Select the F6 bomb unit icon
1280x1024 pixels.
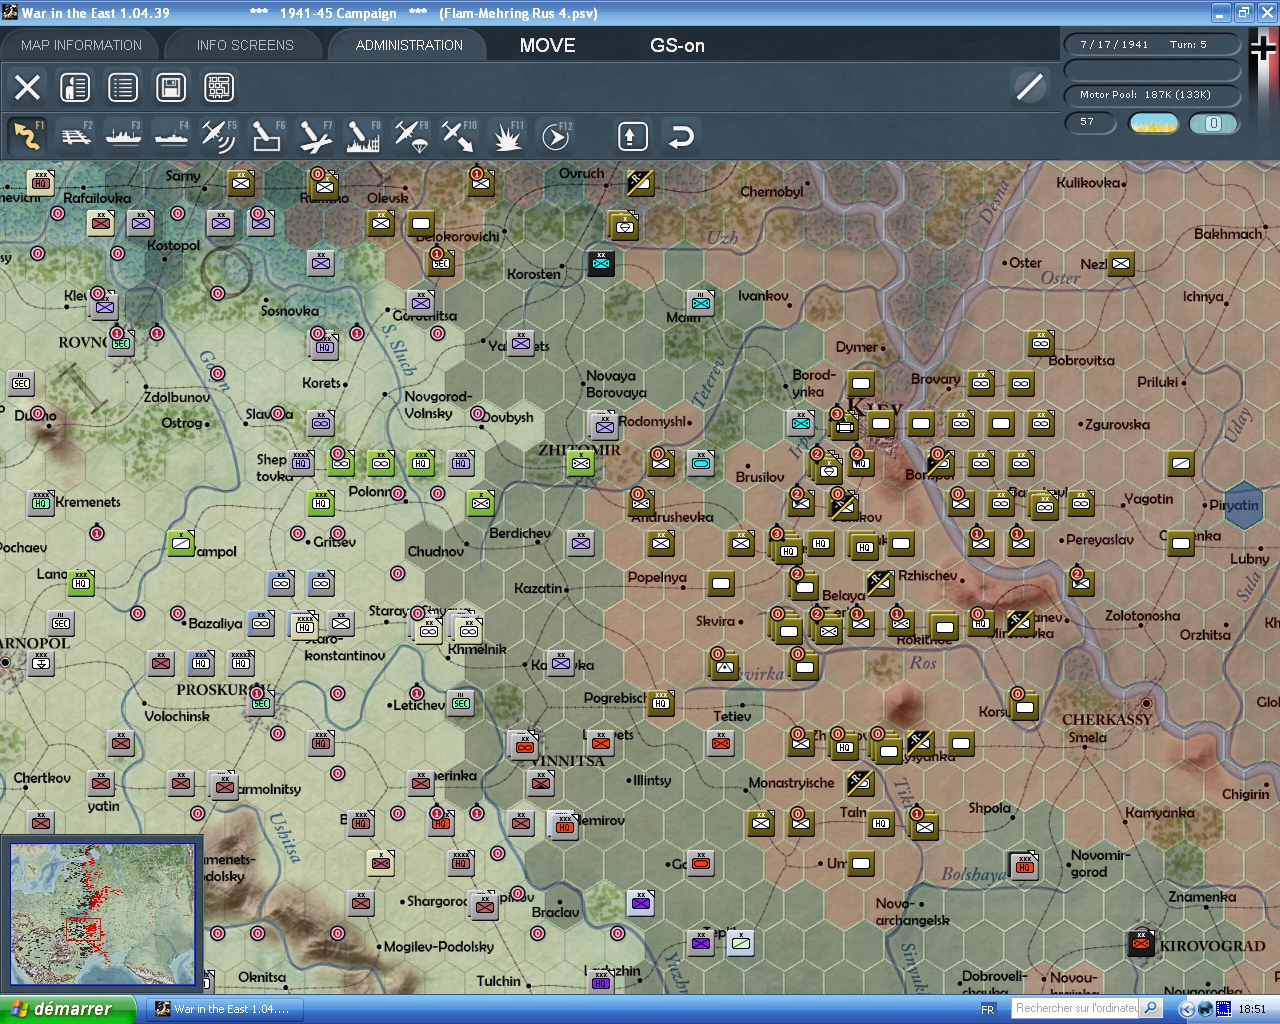click(267, 136)
